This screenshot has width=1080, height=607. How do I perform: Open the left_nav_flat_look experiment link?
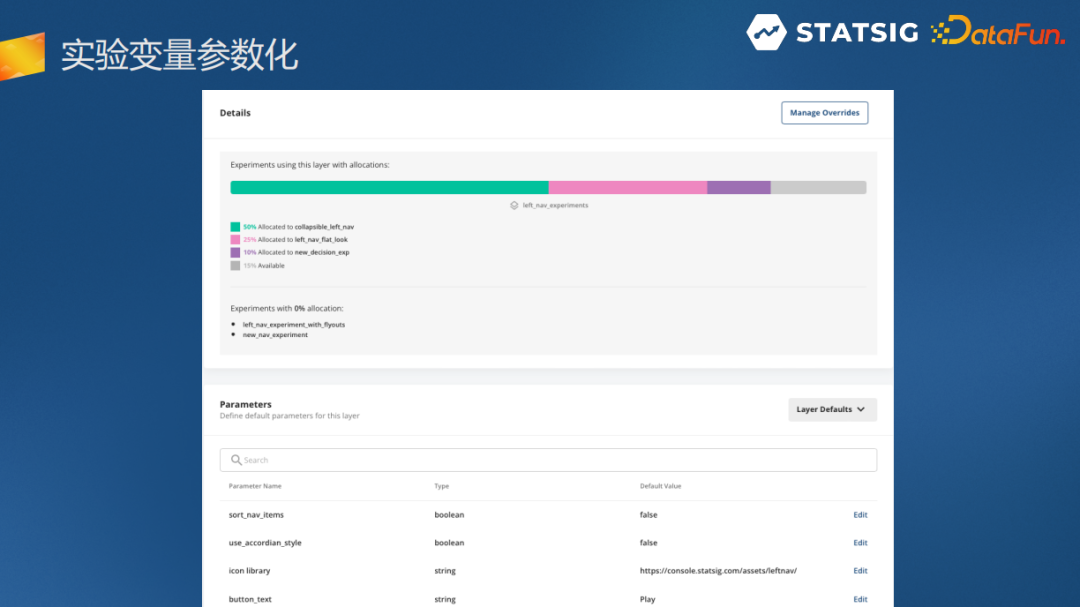[x=321, y=240]
